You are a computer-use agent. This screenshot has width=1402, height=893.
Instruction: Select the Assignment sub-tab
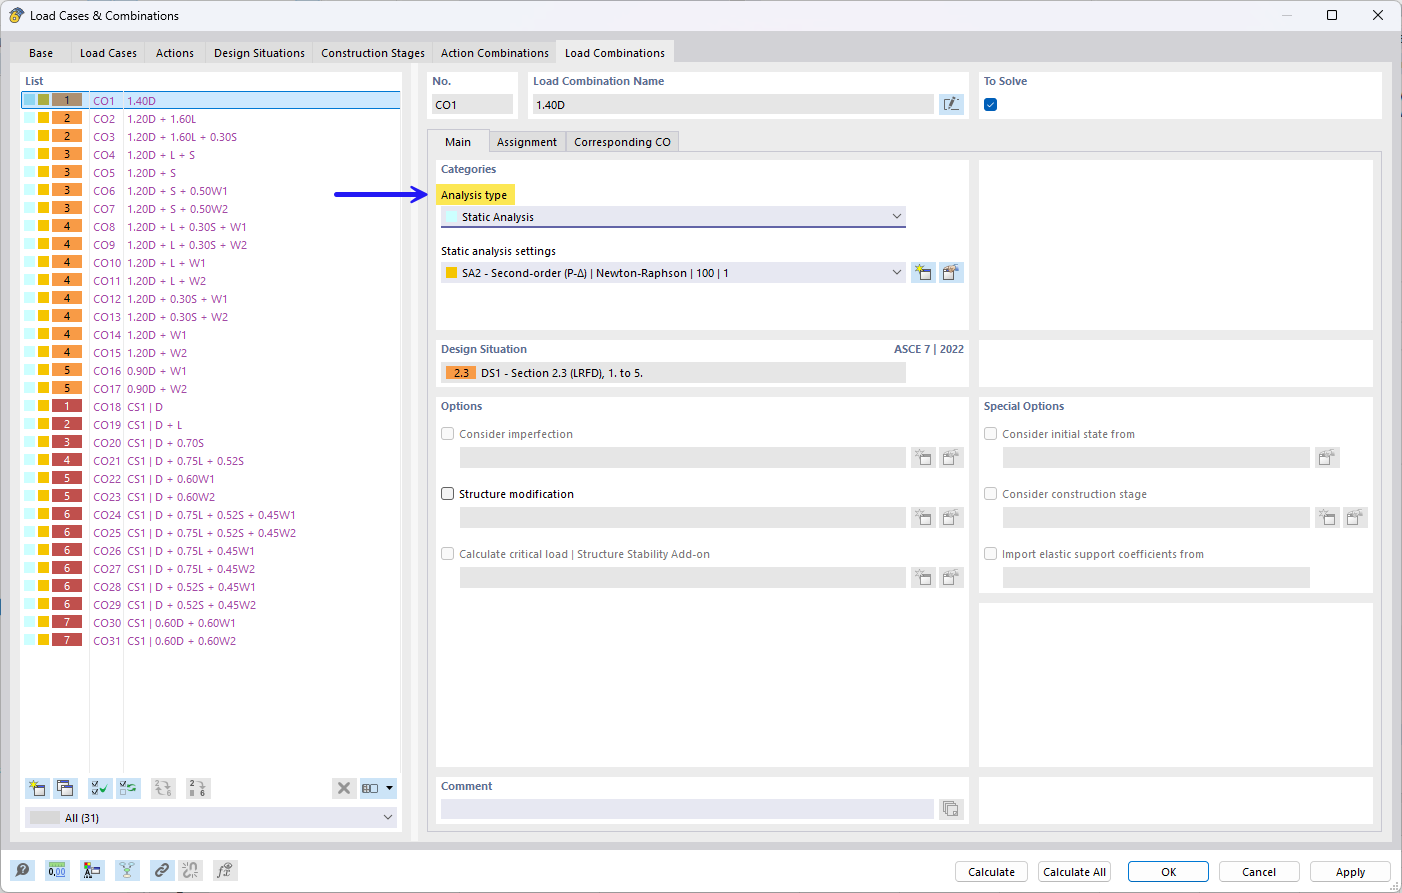pos(527,142)
